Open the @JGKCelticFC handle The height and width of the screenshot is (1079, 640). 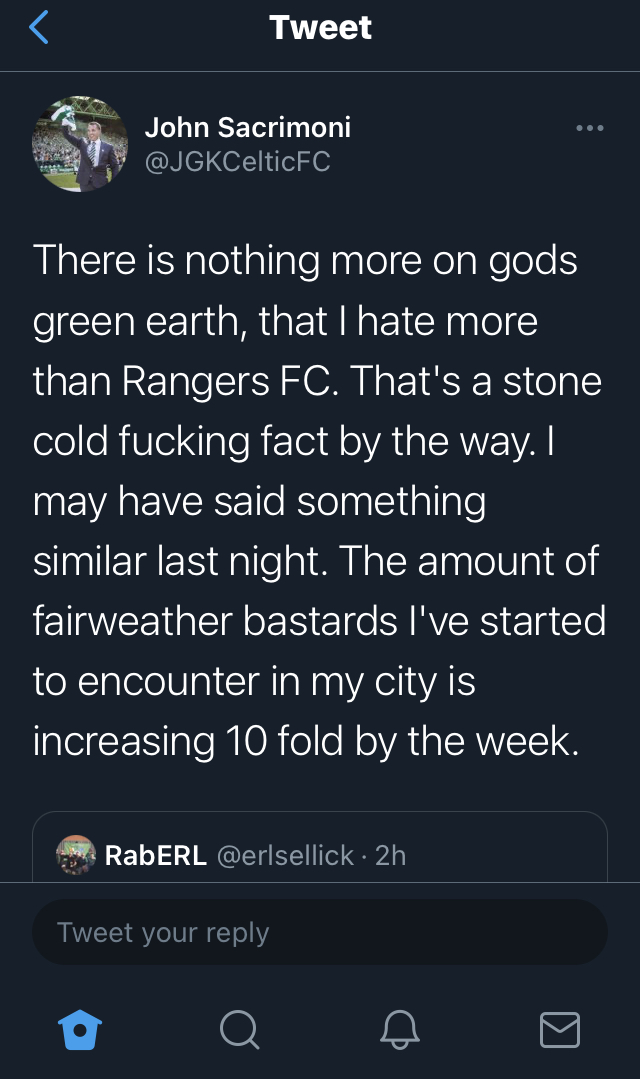pos(237,161)
